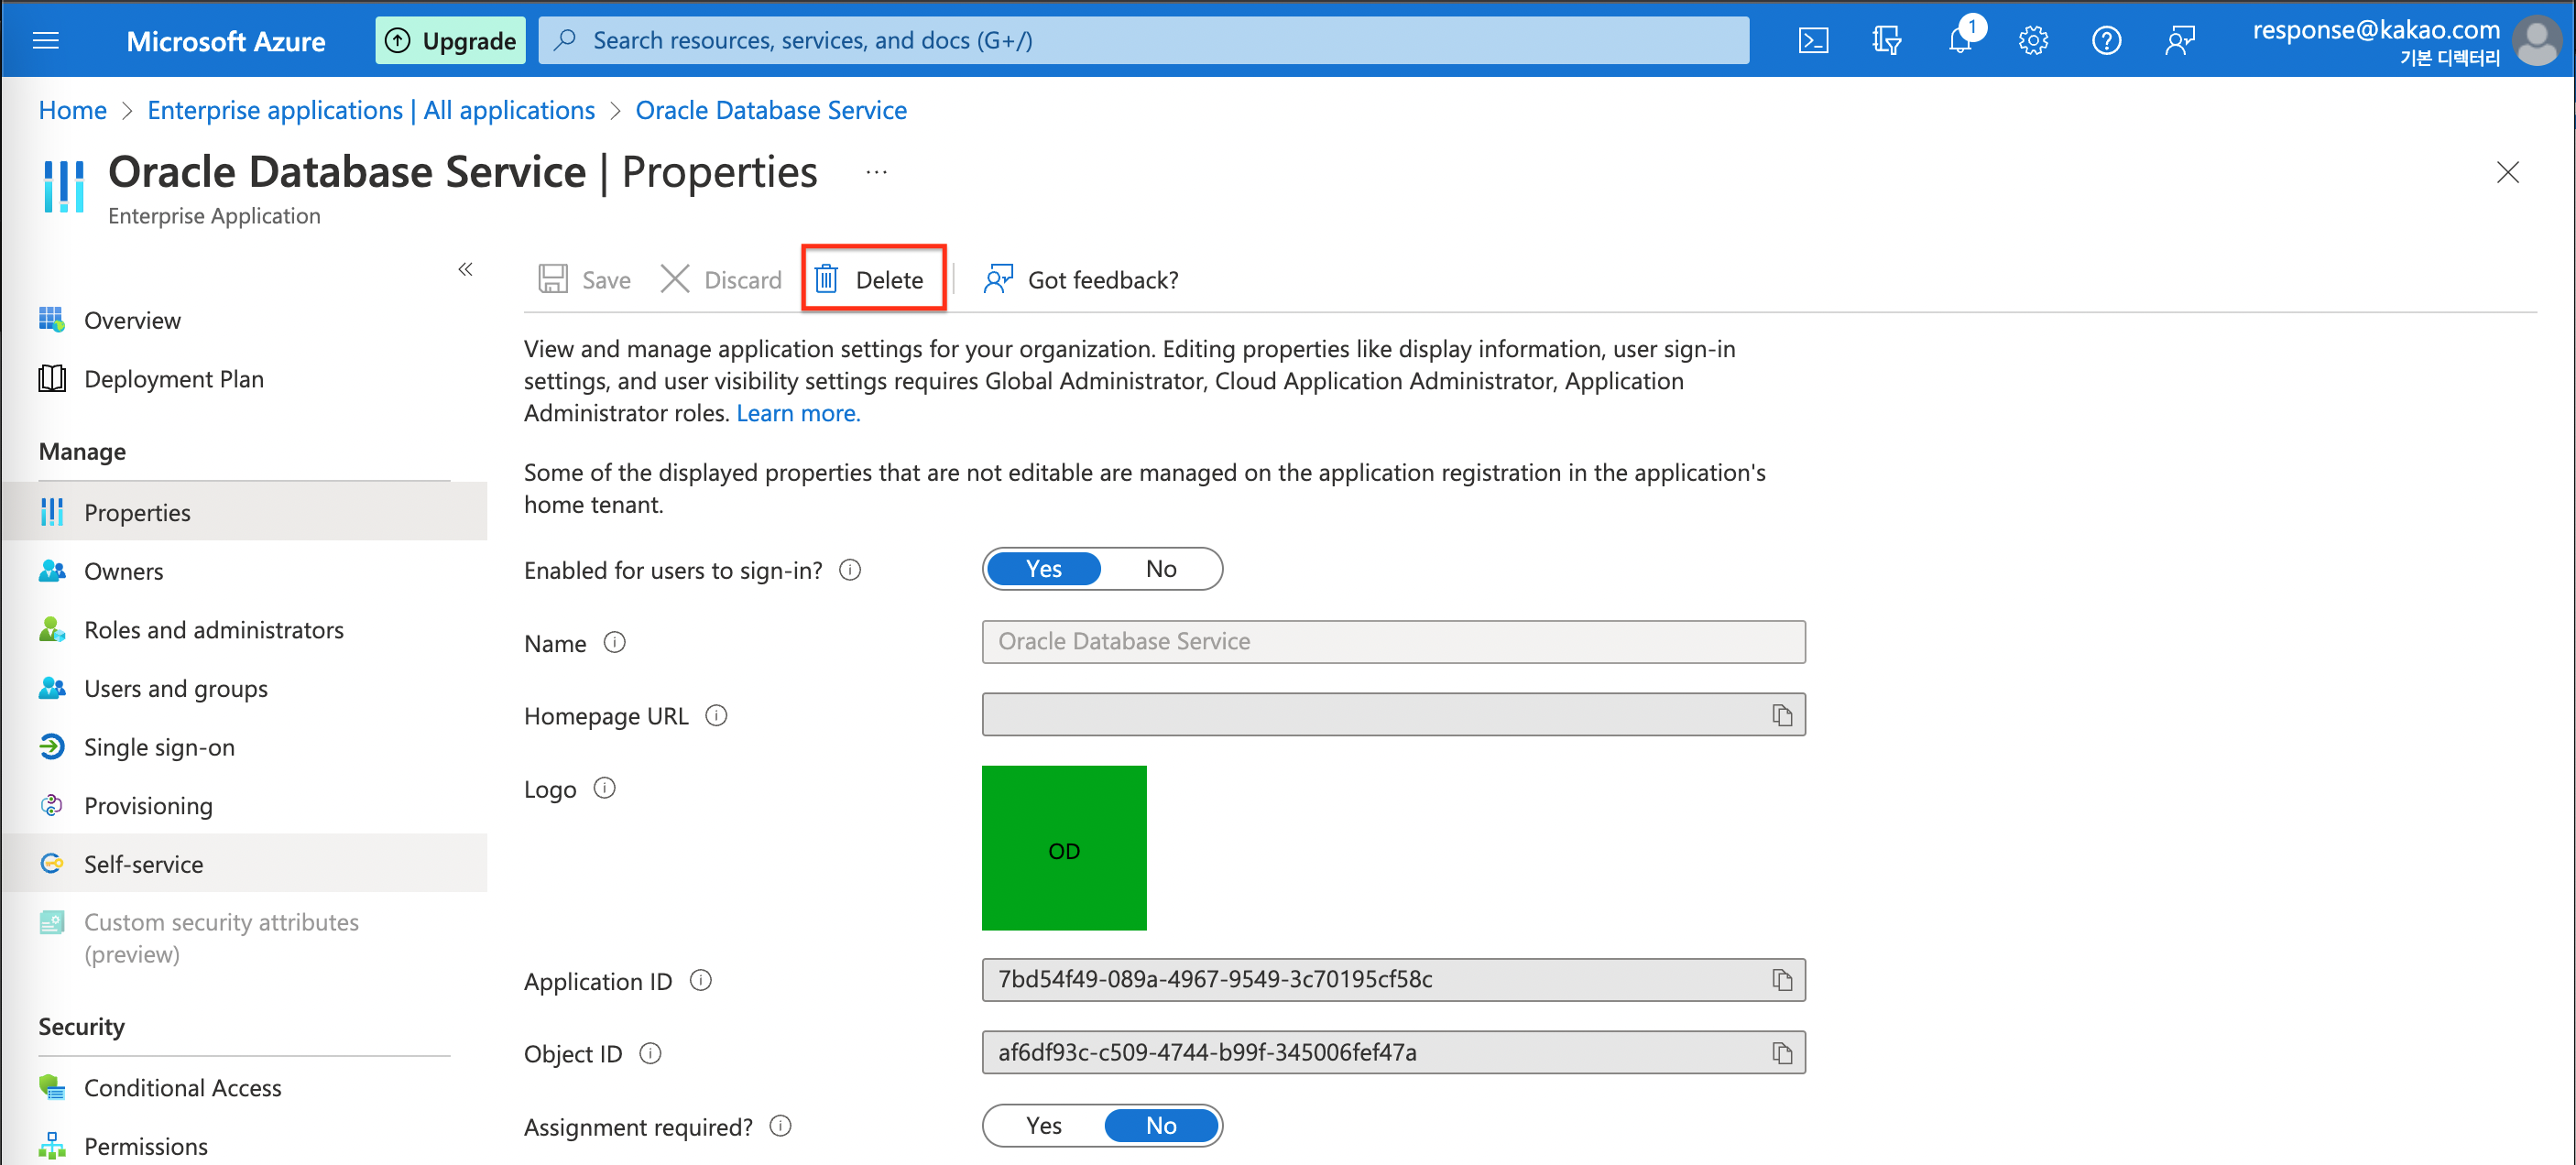Set Assignment required to No
The width and height of the screenshot is (2576, 1165).
pos(1160,1125)
